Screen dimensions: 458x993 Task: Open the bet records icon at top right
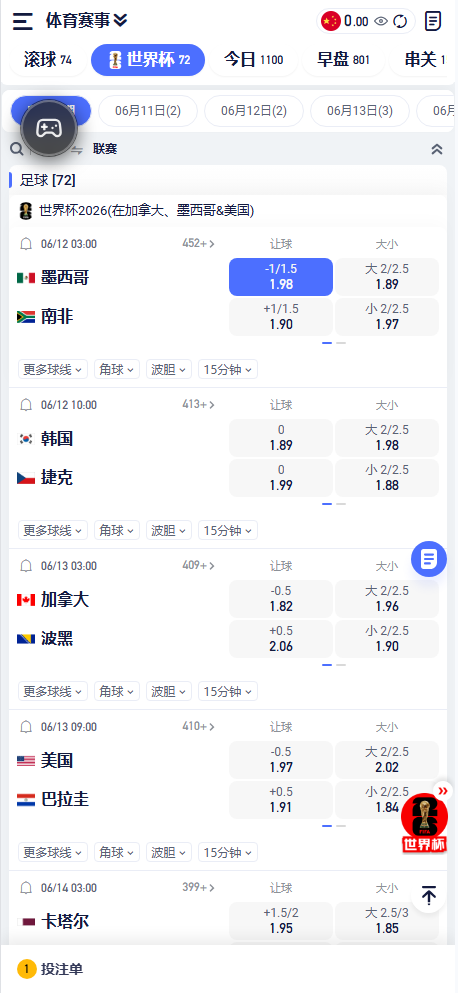[433, 21]
